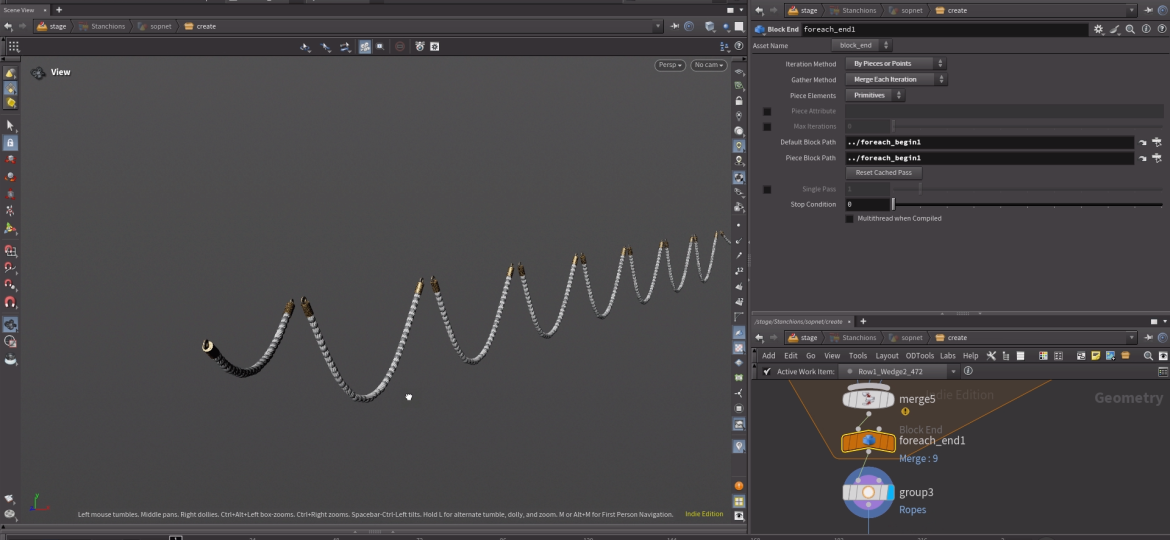Adjust the Stop Condition slider
The image size is (1170, 540).
point(894,204)
